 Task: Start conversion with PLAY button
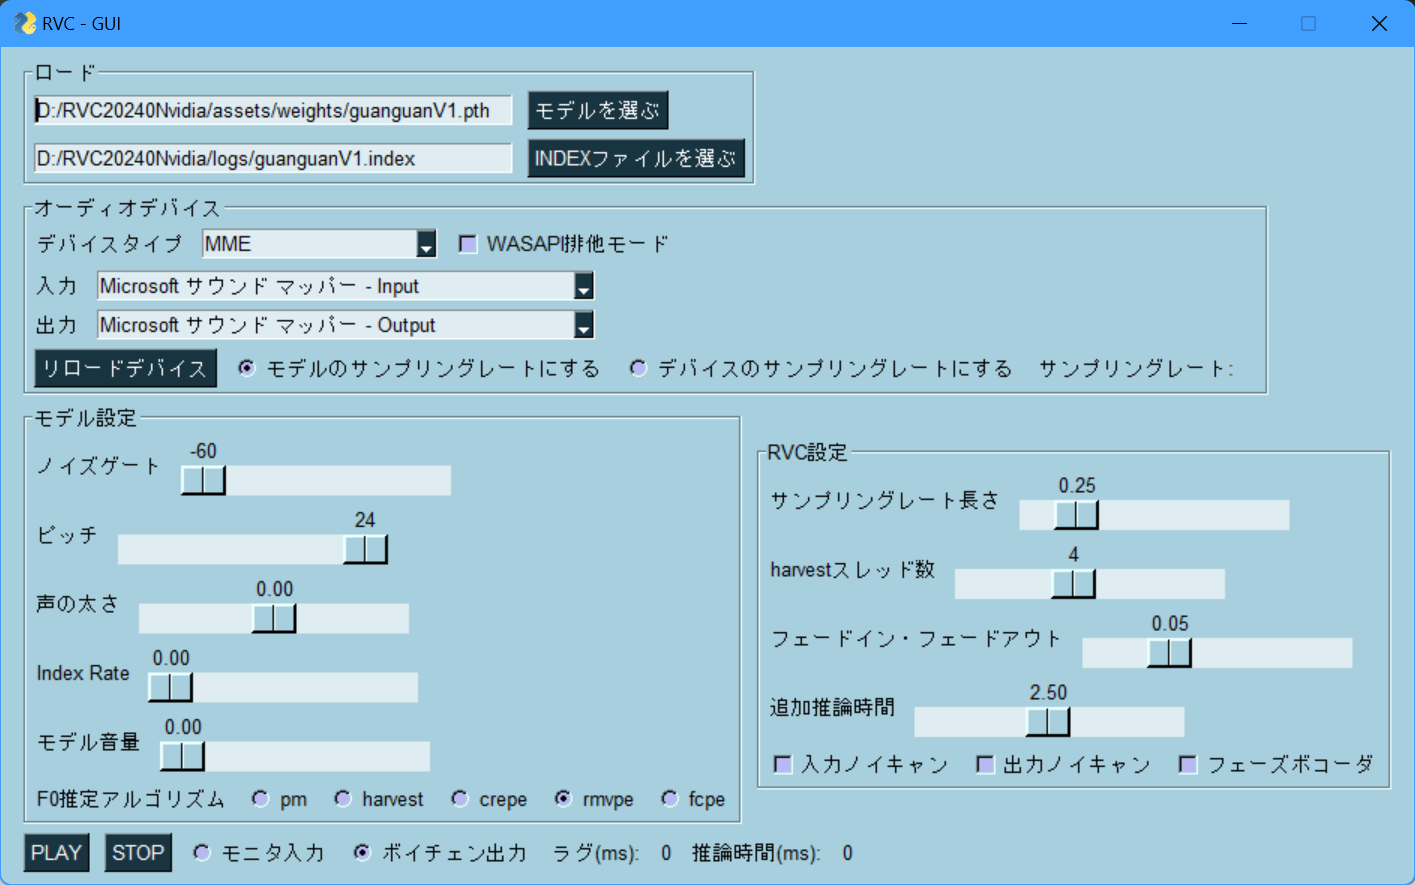click(56, 853)
